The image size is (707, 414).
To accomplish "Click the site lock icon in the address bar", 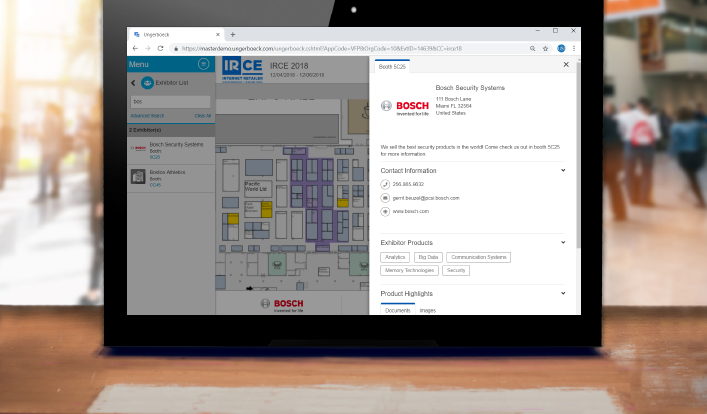I will pyautogui.click(x=176, y=49).
